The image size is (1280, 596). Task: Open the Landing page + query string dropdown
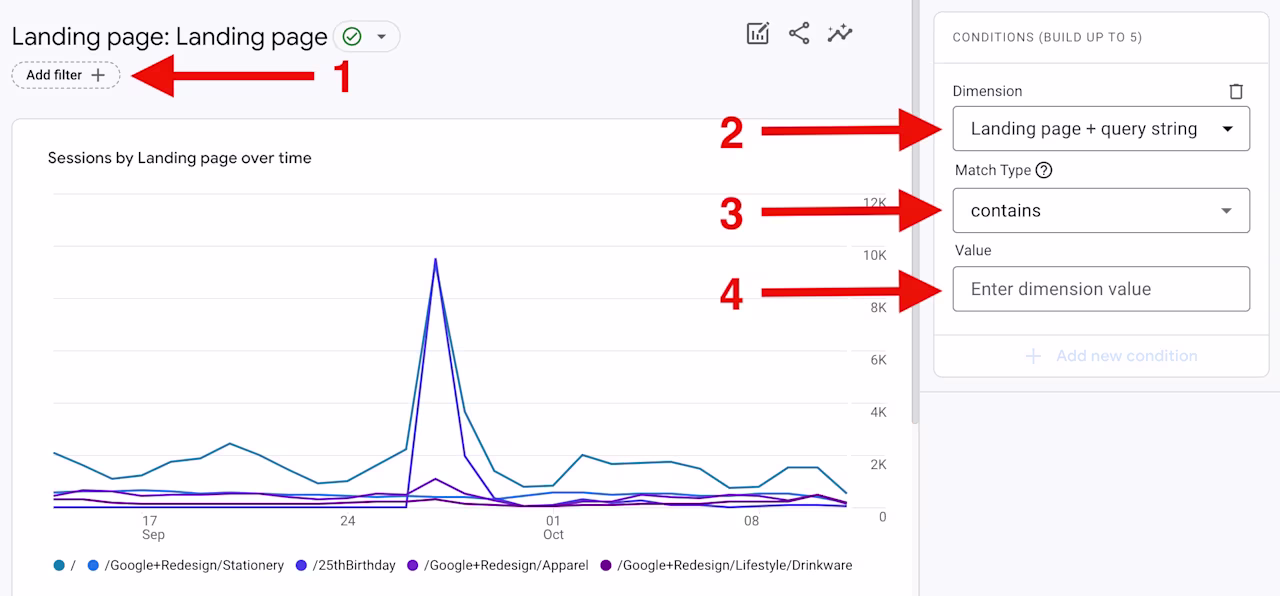(1101, 129)
